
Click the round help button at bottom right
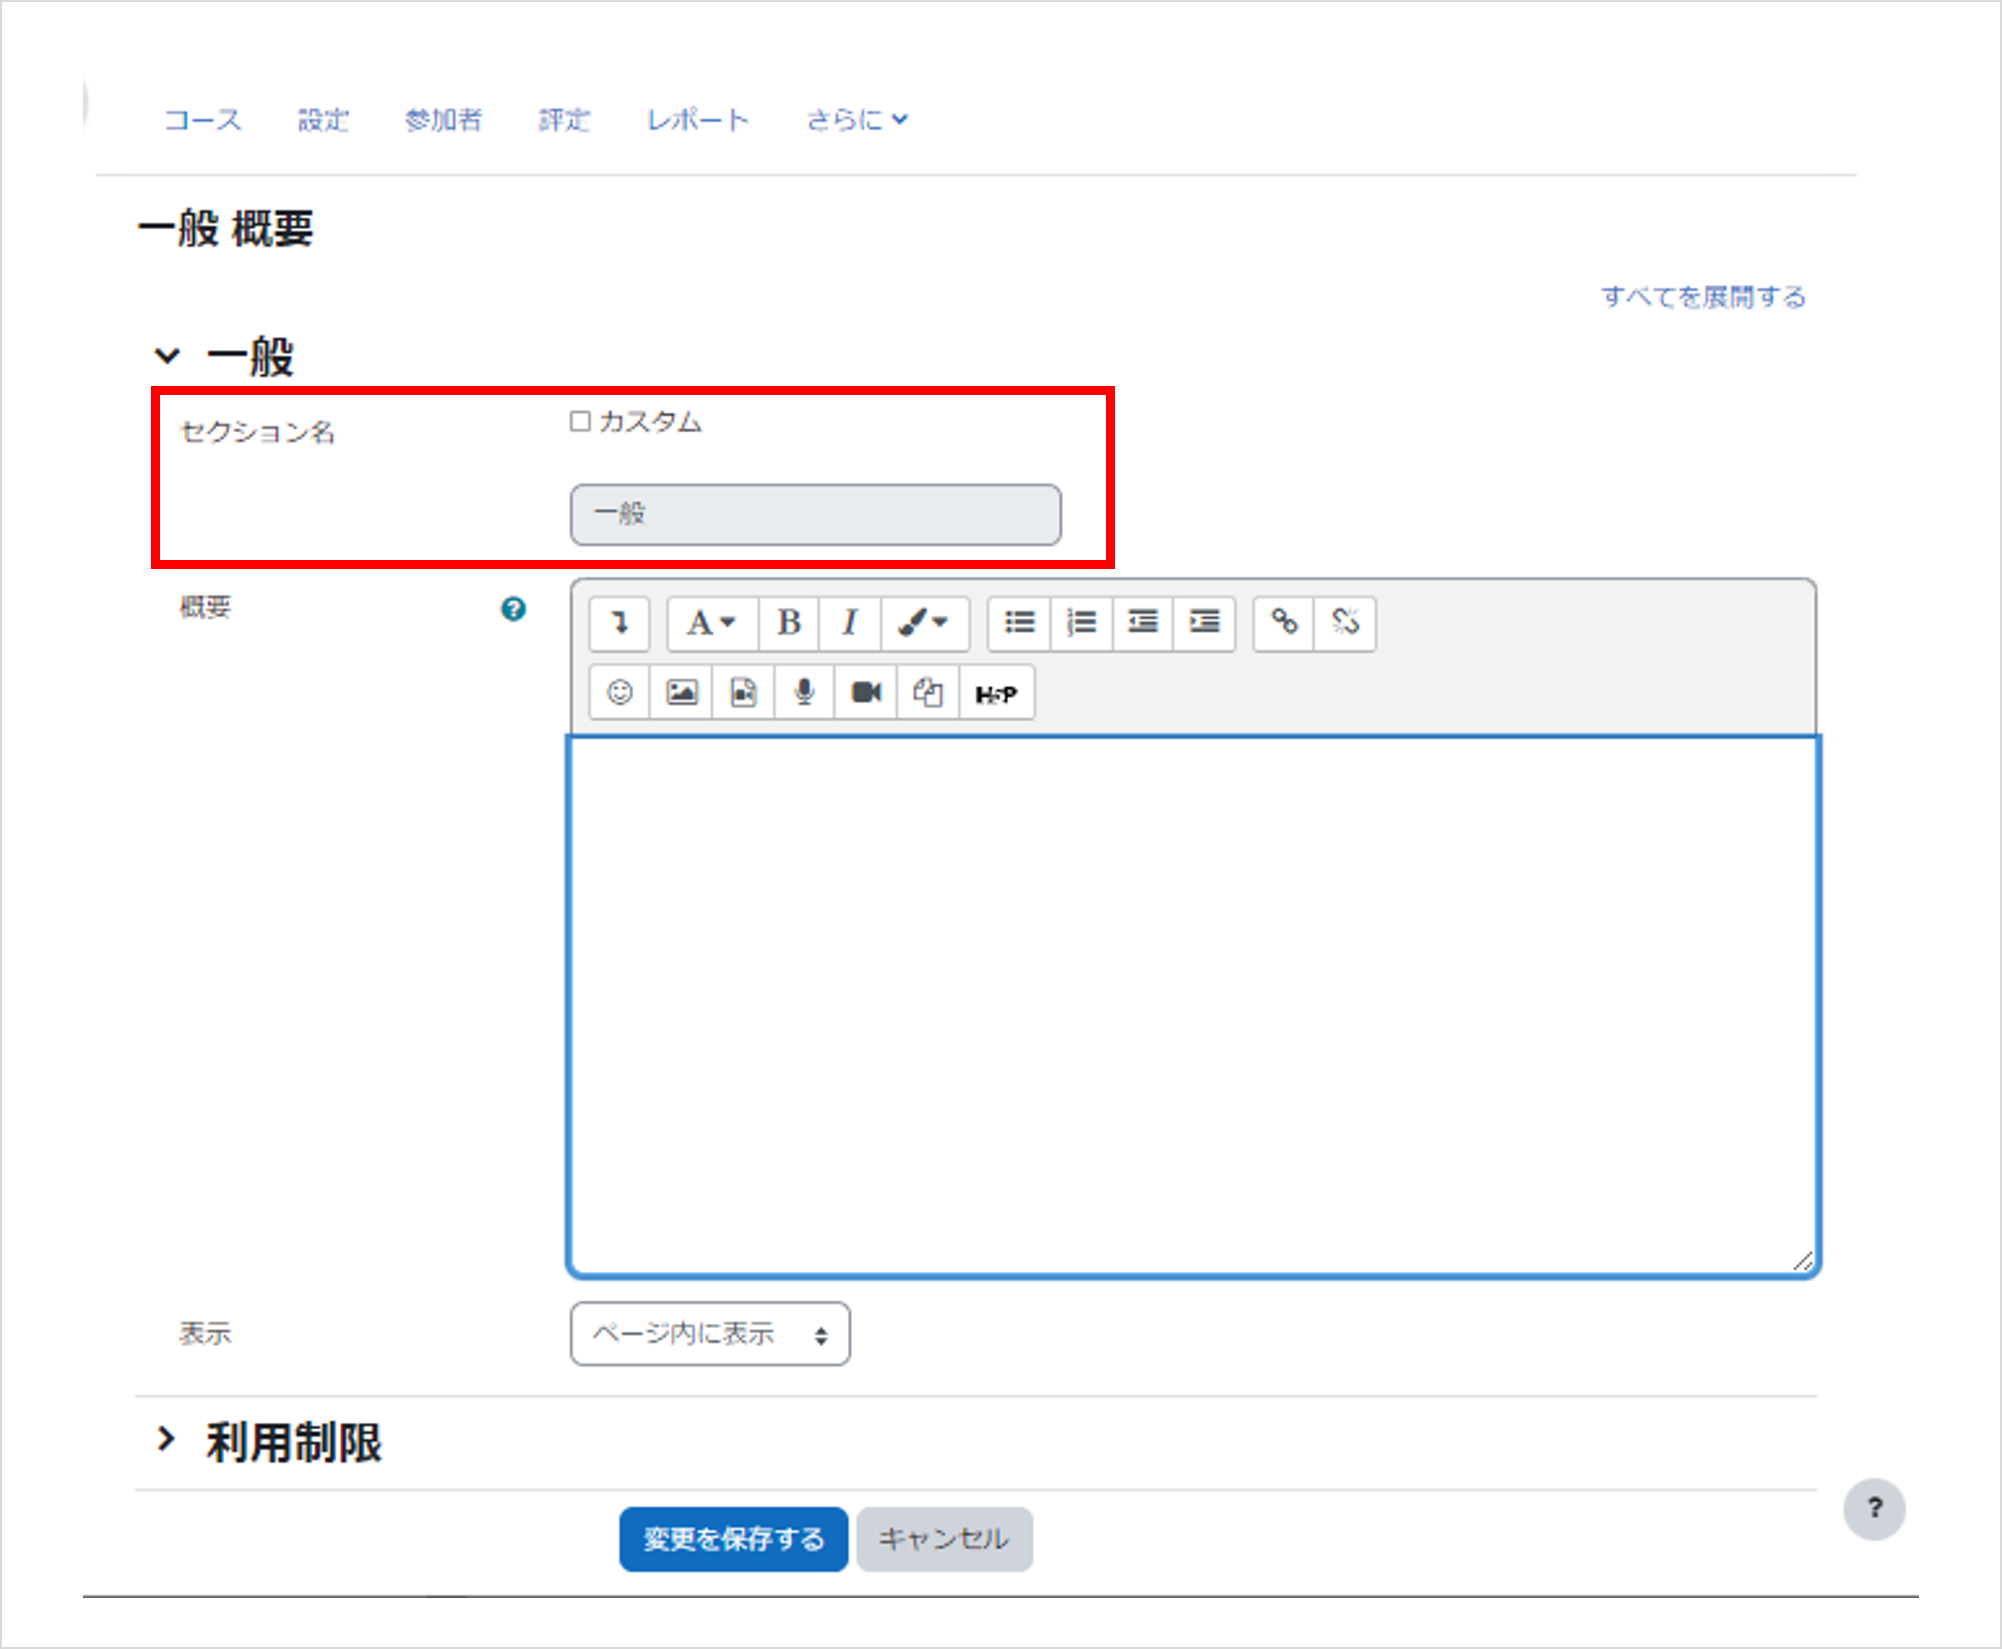1874,1509
